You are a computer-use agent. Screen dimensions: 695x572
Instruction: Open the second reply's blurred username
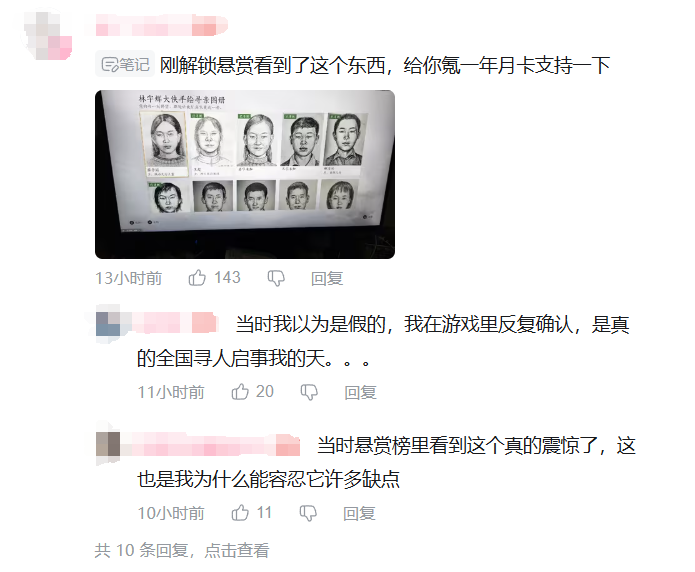[211, 444]
